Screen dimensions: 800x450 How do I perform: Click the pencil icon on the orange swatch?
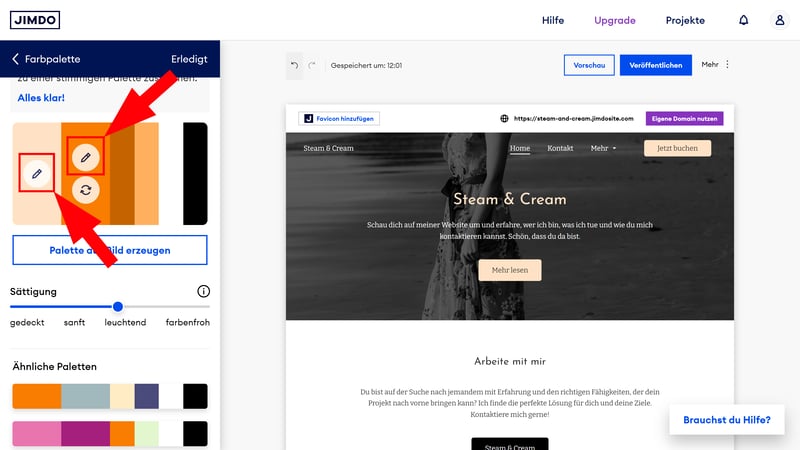click(86, 156)
